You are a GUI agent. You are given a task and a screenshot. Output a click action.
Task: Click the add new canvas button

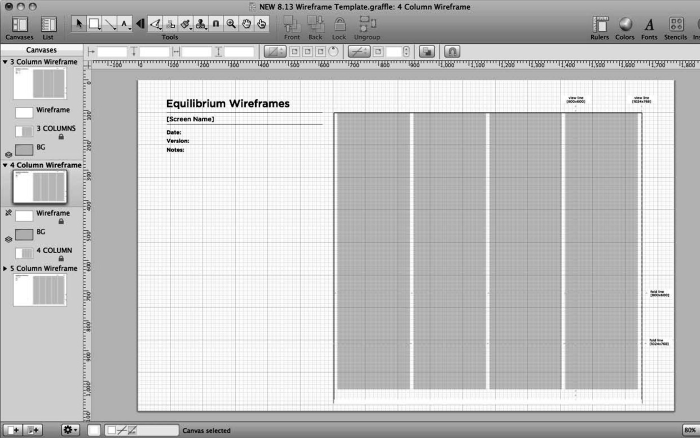13,430
